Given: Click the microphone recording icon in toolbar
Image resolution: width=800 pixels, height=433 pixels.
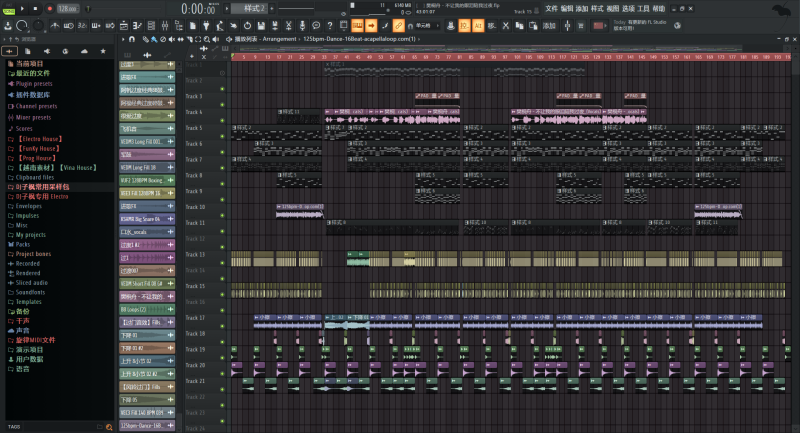Looking at the screenshot, I should click(x=303, y=26).
